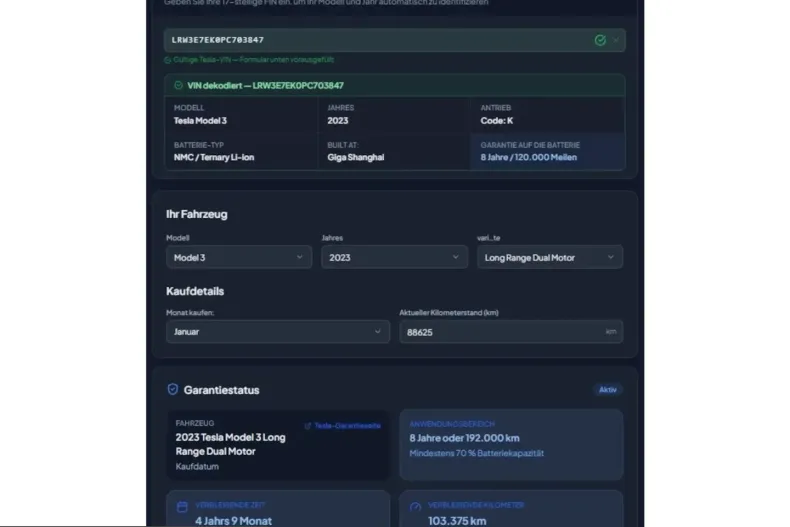
Task: Click the 'Kaufdatum' label in vehicle card
Action: click(x=197, y=467)
